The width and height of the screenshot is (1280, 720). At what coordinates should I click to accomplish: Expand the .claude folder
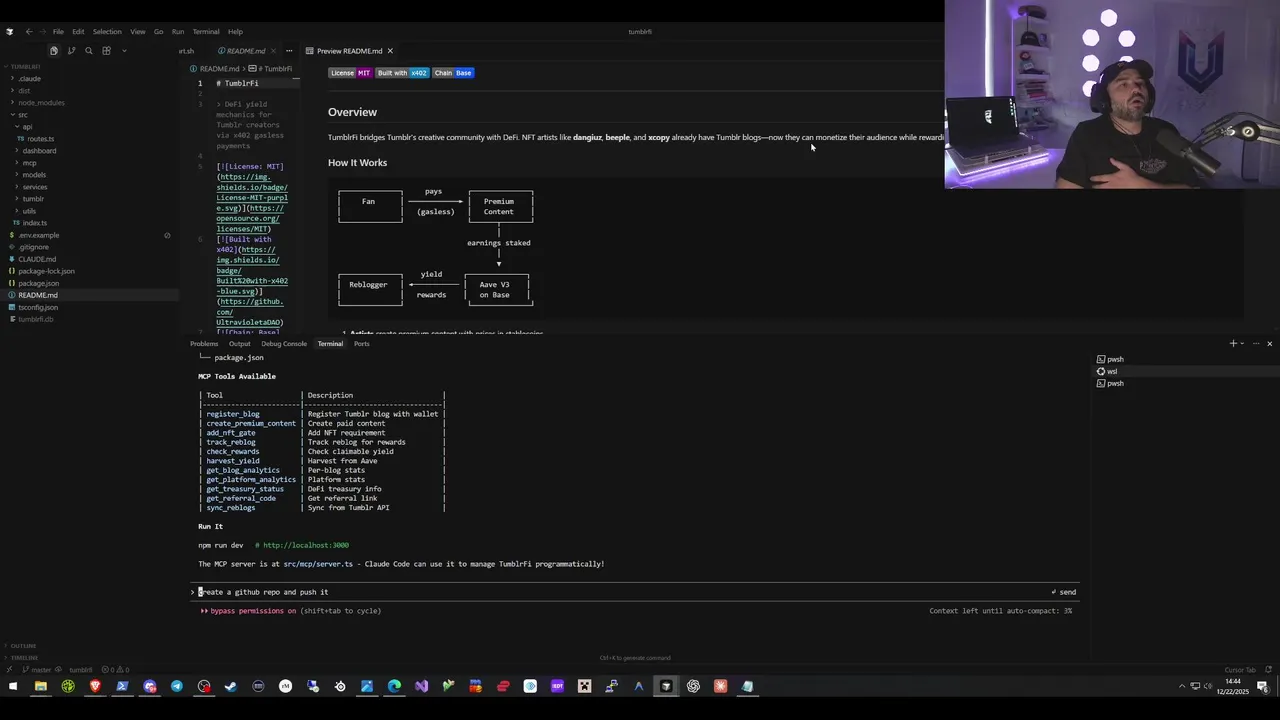pos(29,78)
